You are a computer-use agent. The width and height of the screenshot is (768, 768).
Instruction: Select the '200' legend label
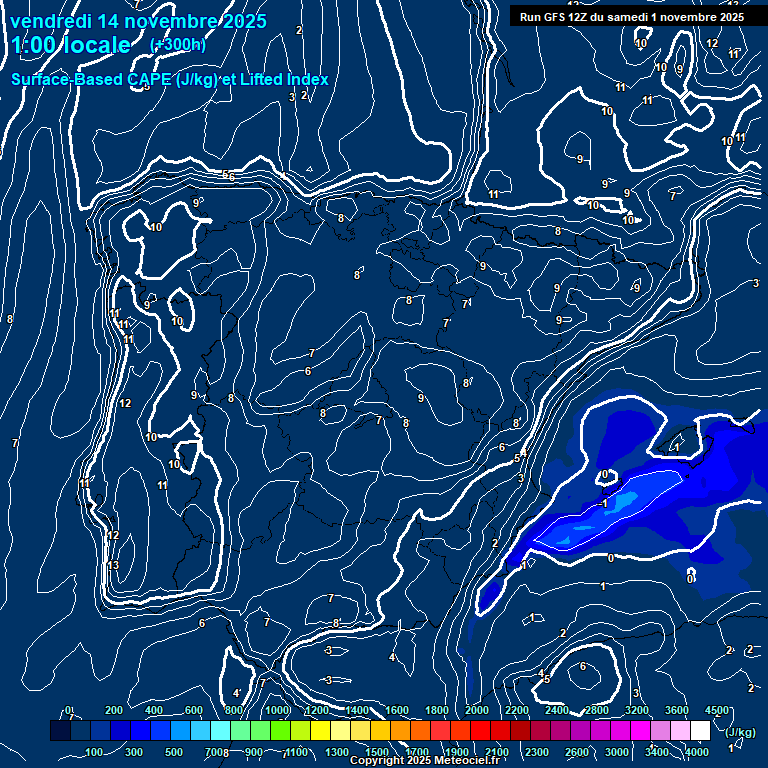(x=114, y=710)
